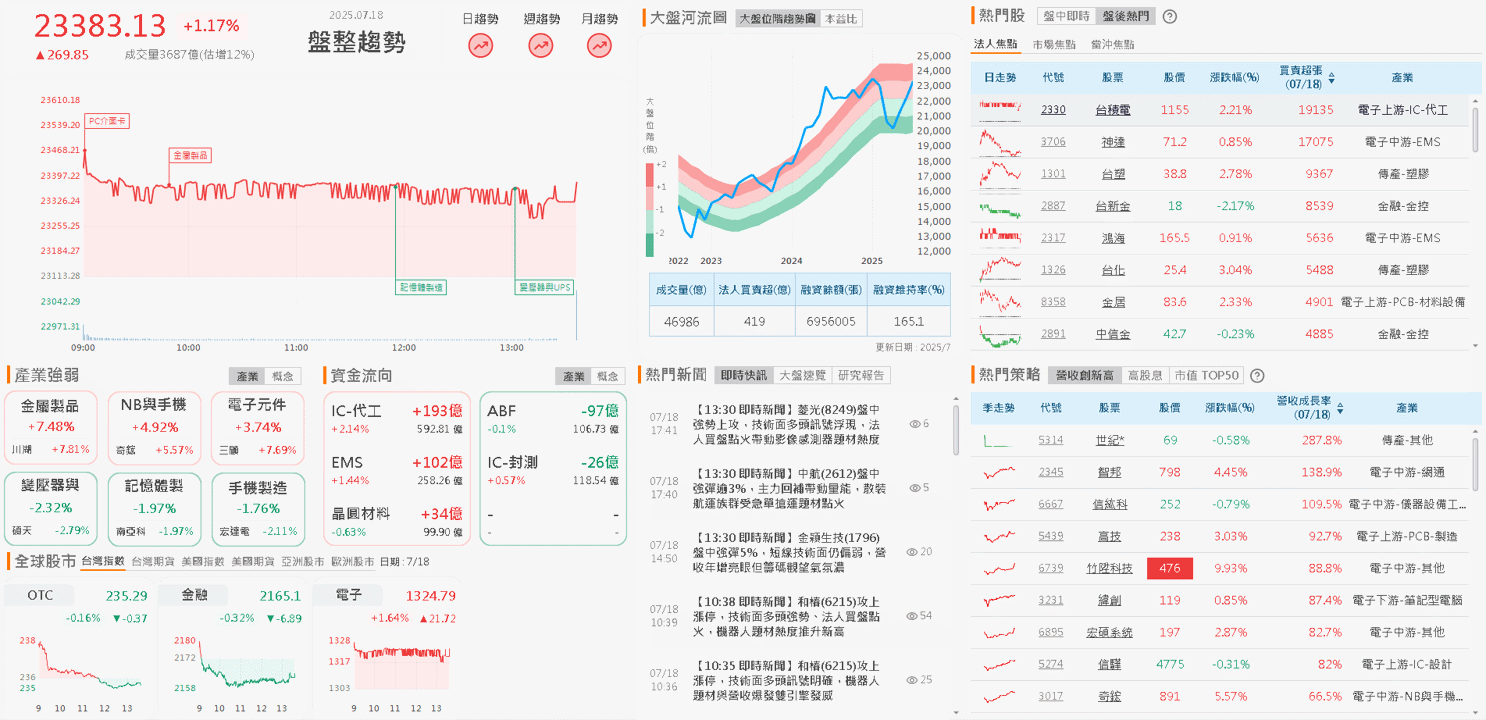The width and height of the screenshot is (1486, 720).
Task: Select the 盤後熱門 toggle in 熱門股
Action: coord(1125,16)
